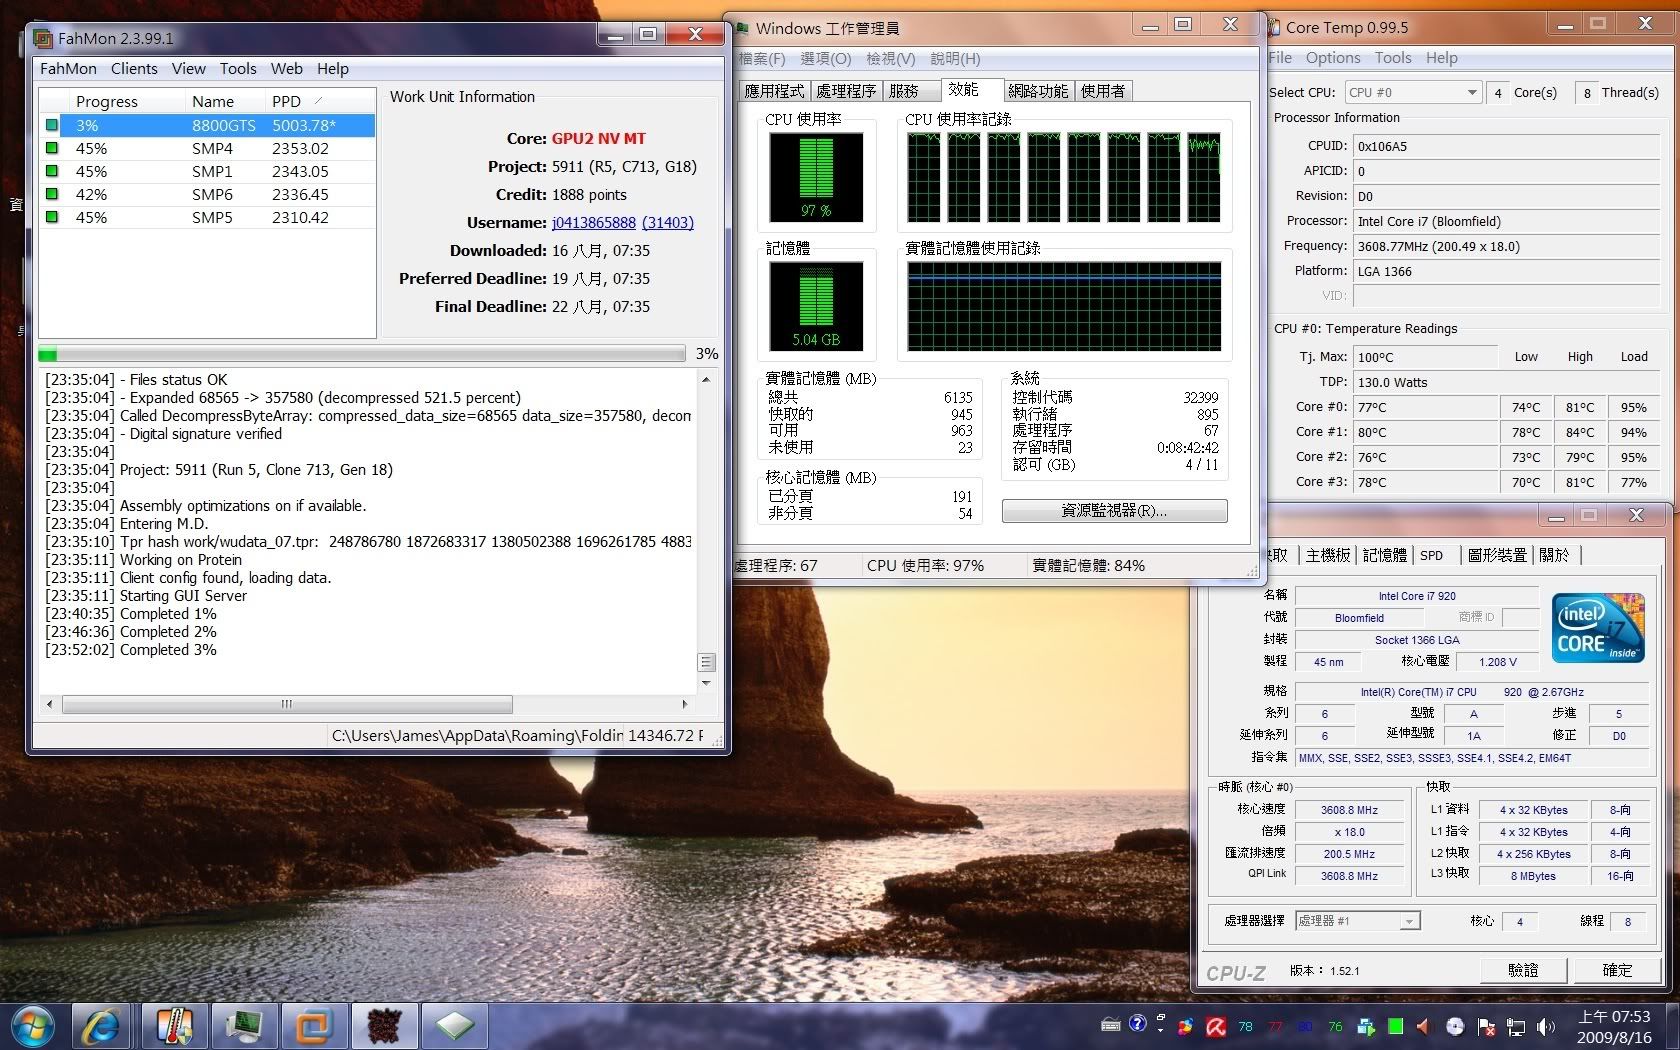Click the CPU-Z chip taskbar icon

(454, 1026)
